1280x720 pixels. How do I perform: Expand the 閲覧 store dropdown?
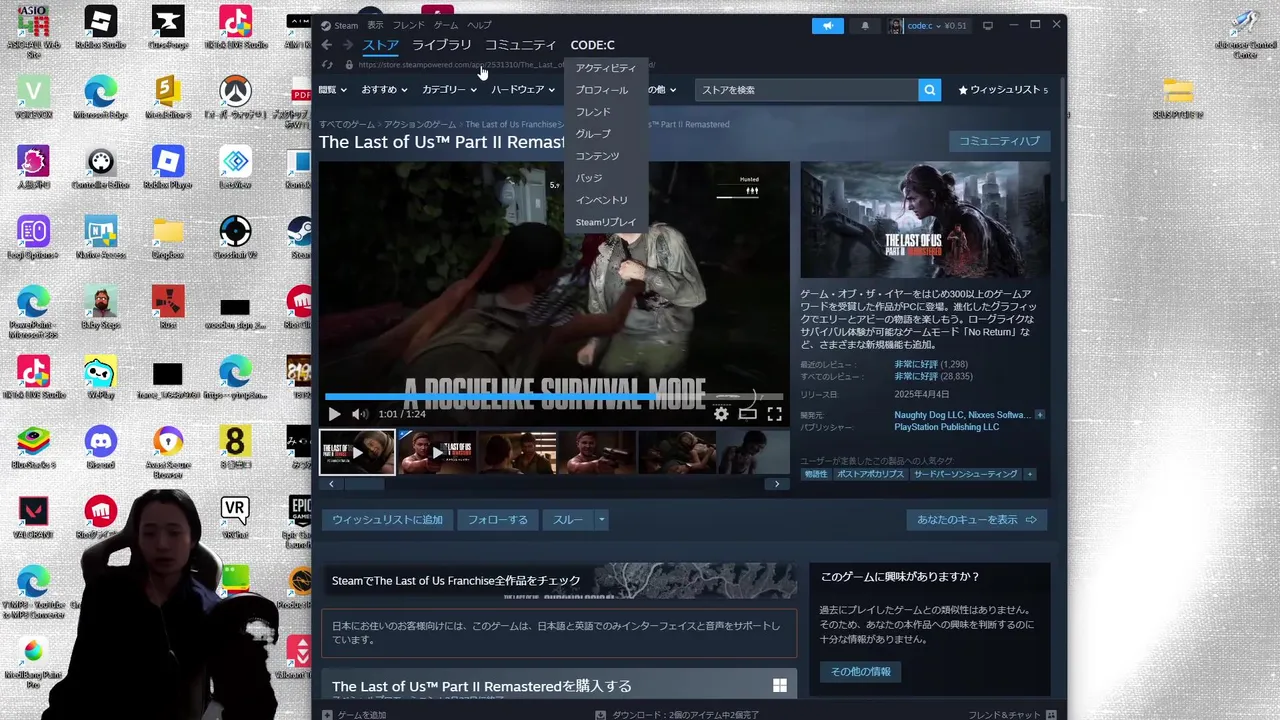tap(332, 90)
